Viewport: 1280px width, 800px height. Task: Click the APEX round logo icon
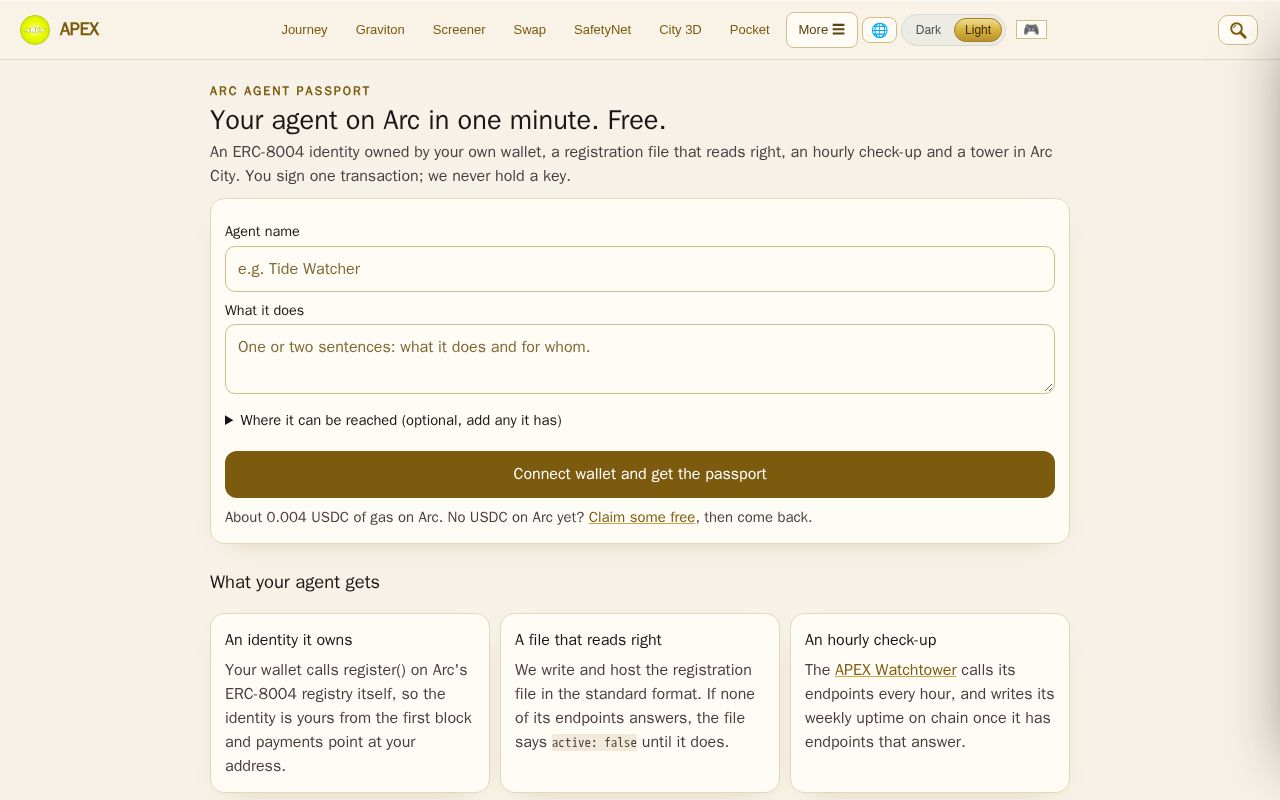tap(35, 30)
